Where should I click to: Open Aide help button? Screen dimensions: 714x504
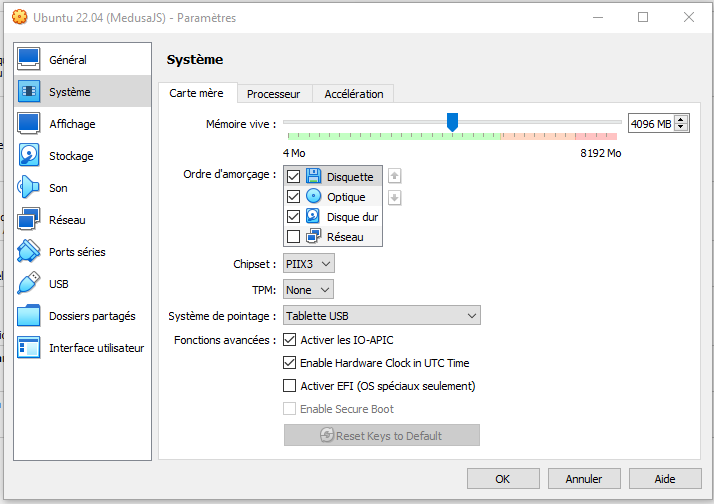[665, 479]
